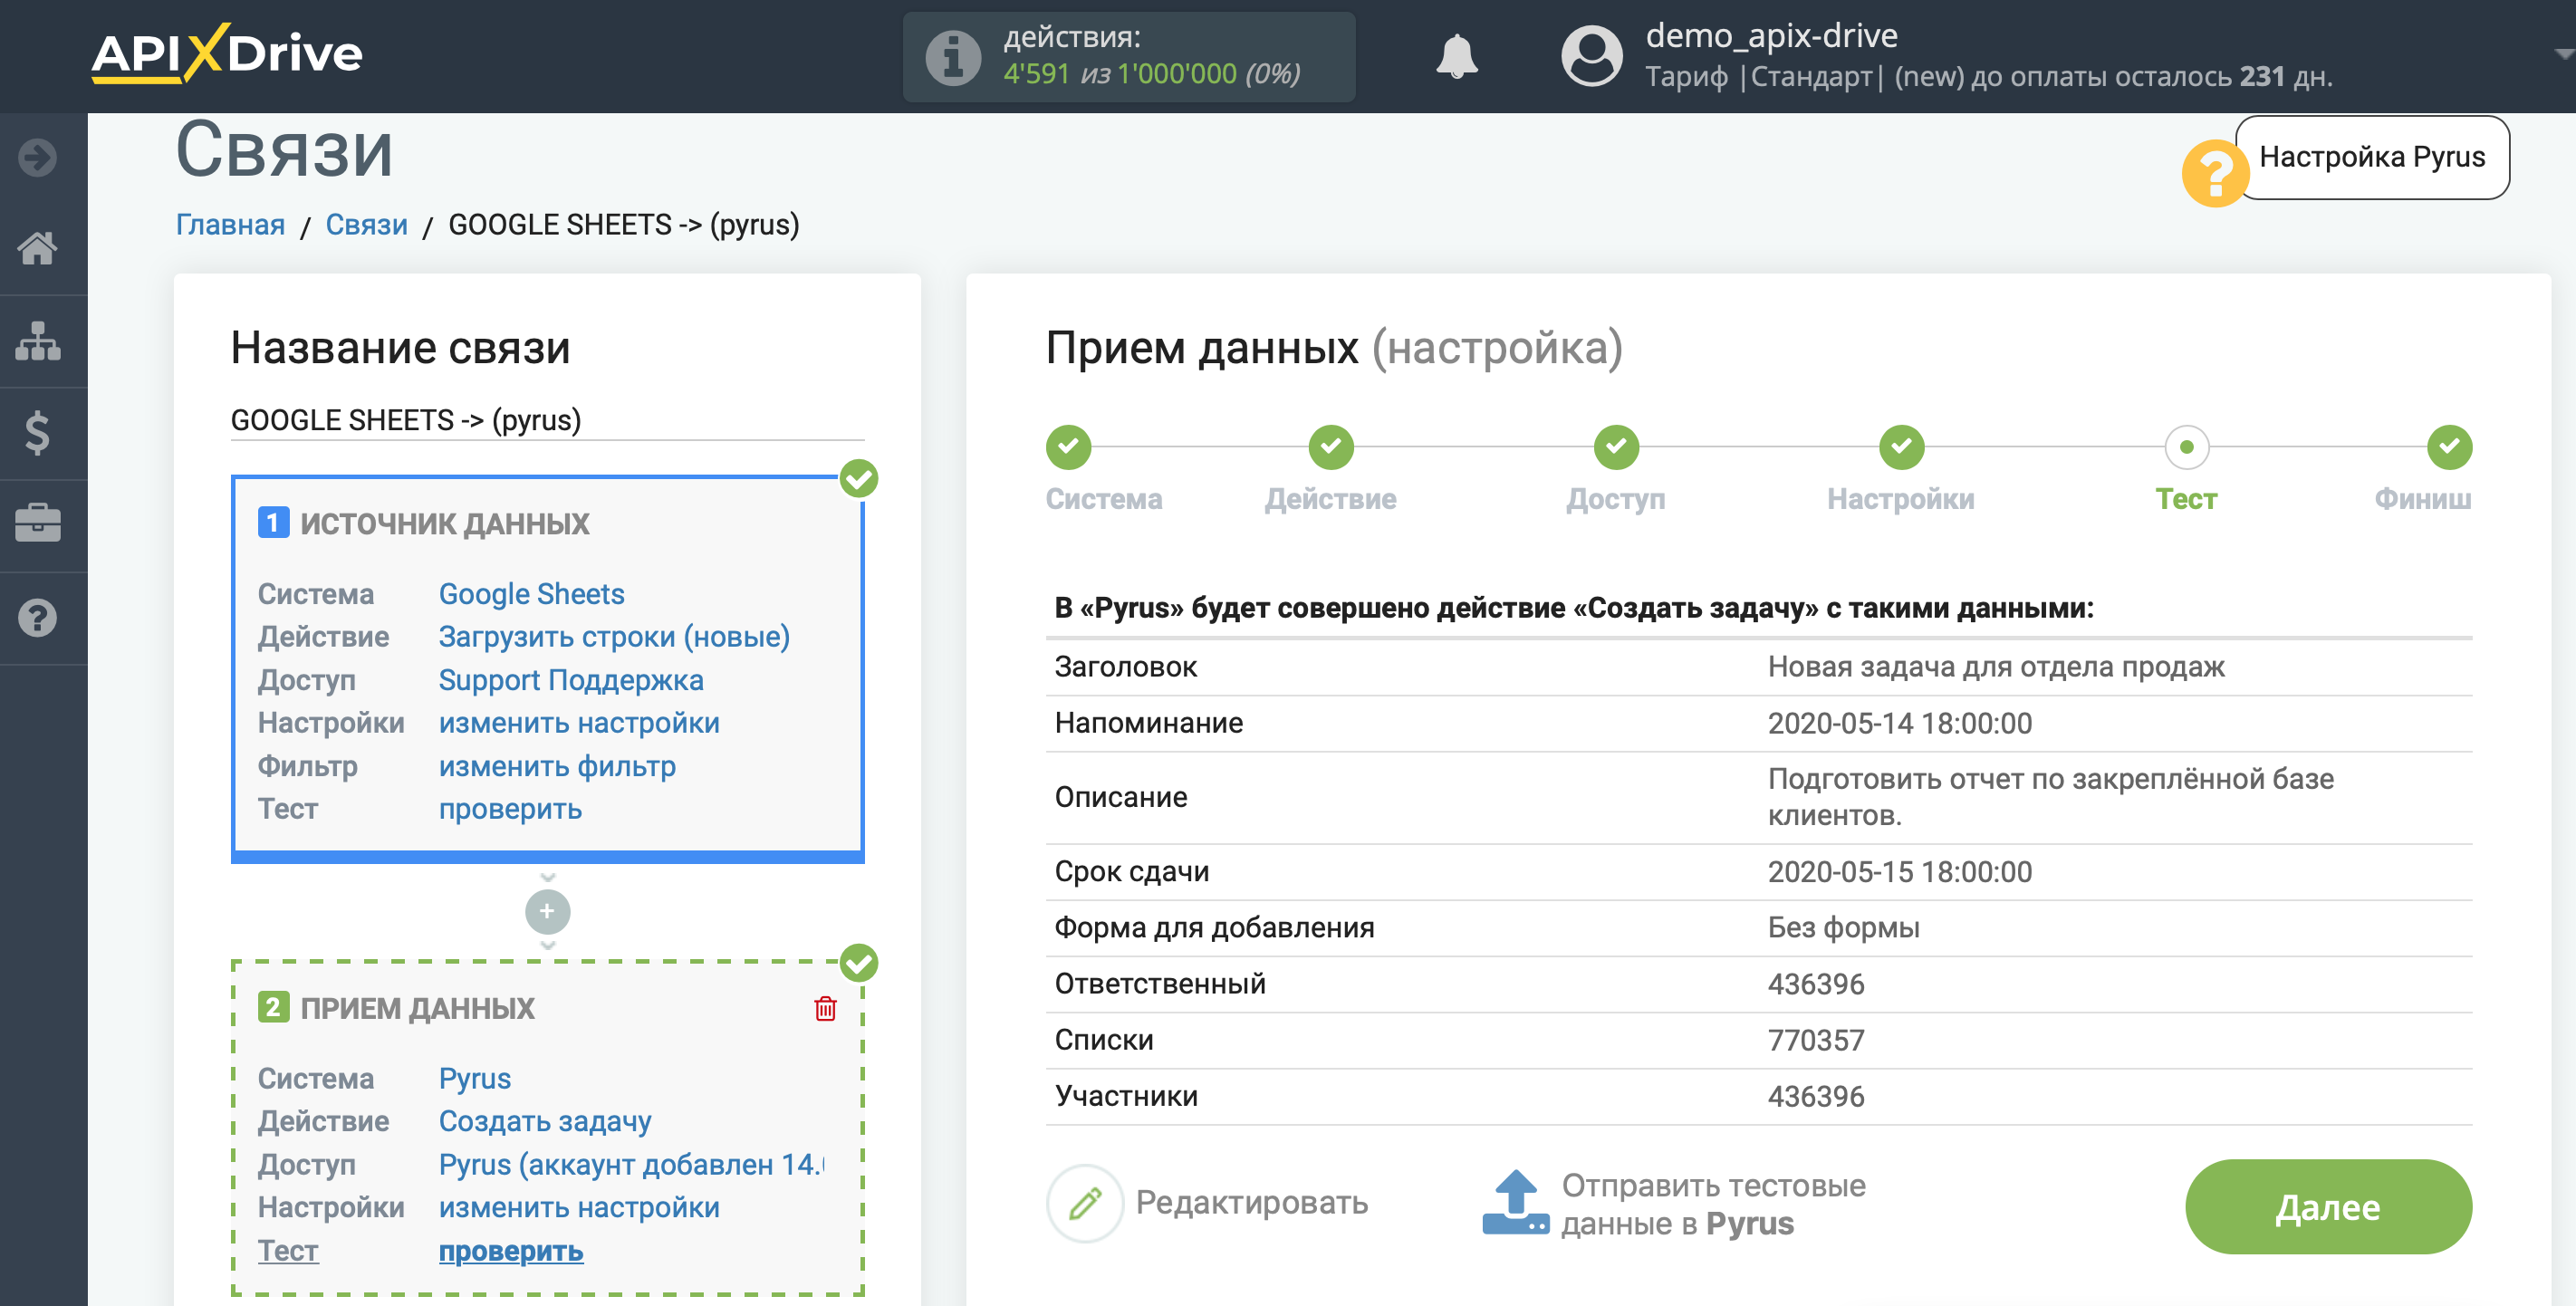Click Настройки step checkmark circle
Image resolution: width=2576 pixels, height=1306 pixels.
(1901, 447)
